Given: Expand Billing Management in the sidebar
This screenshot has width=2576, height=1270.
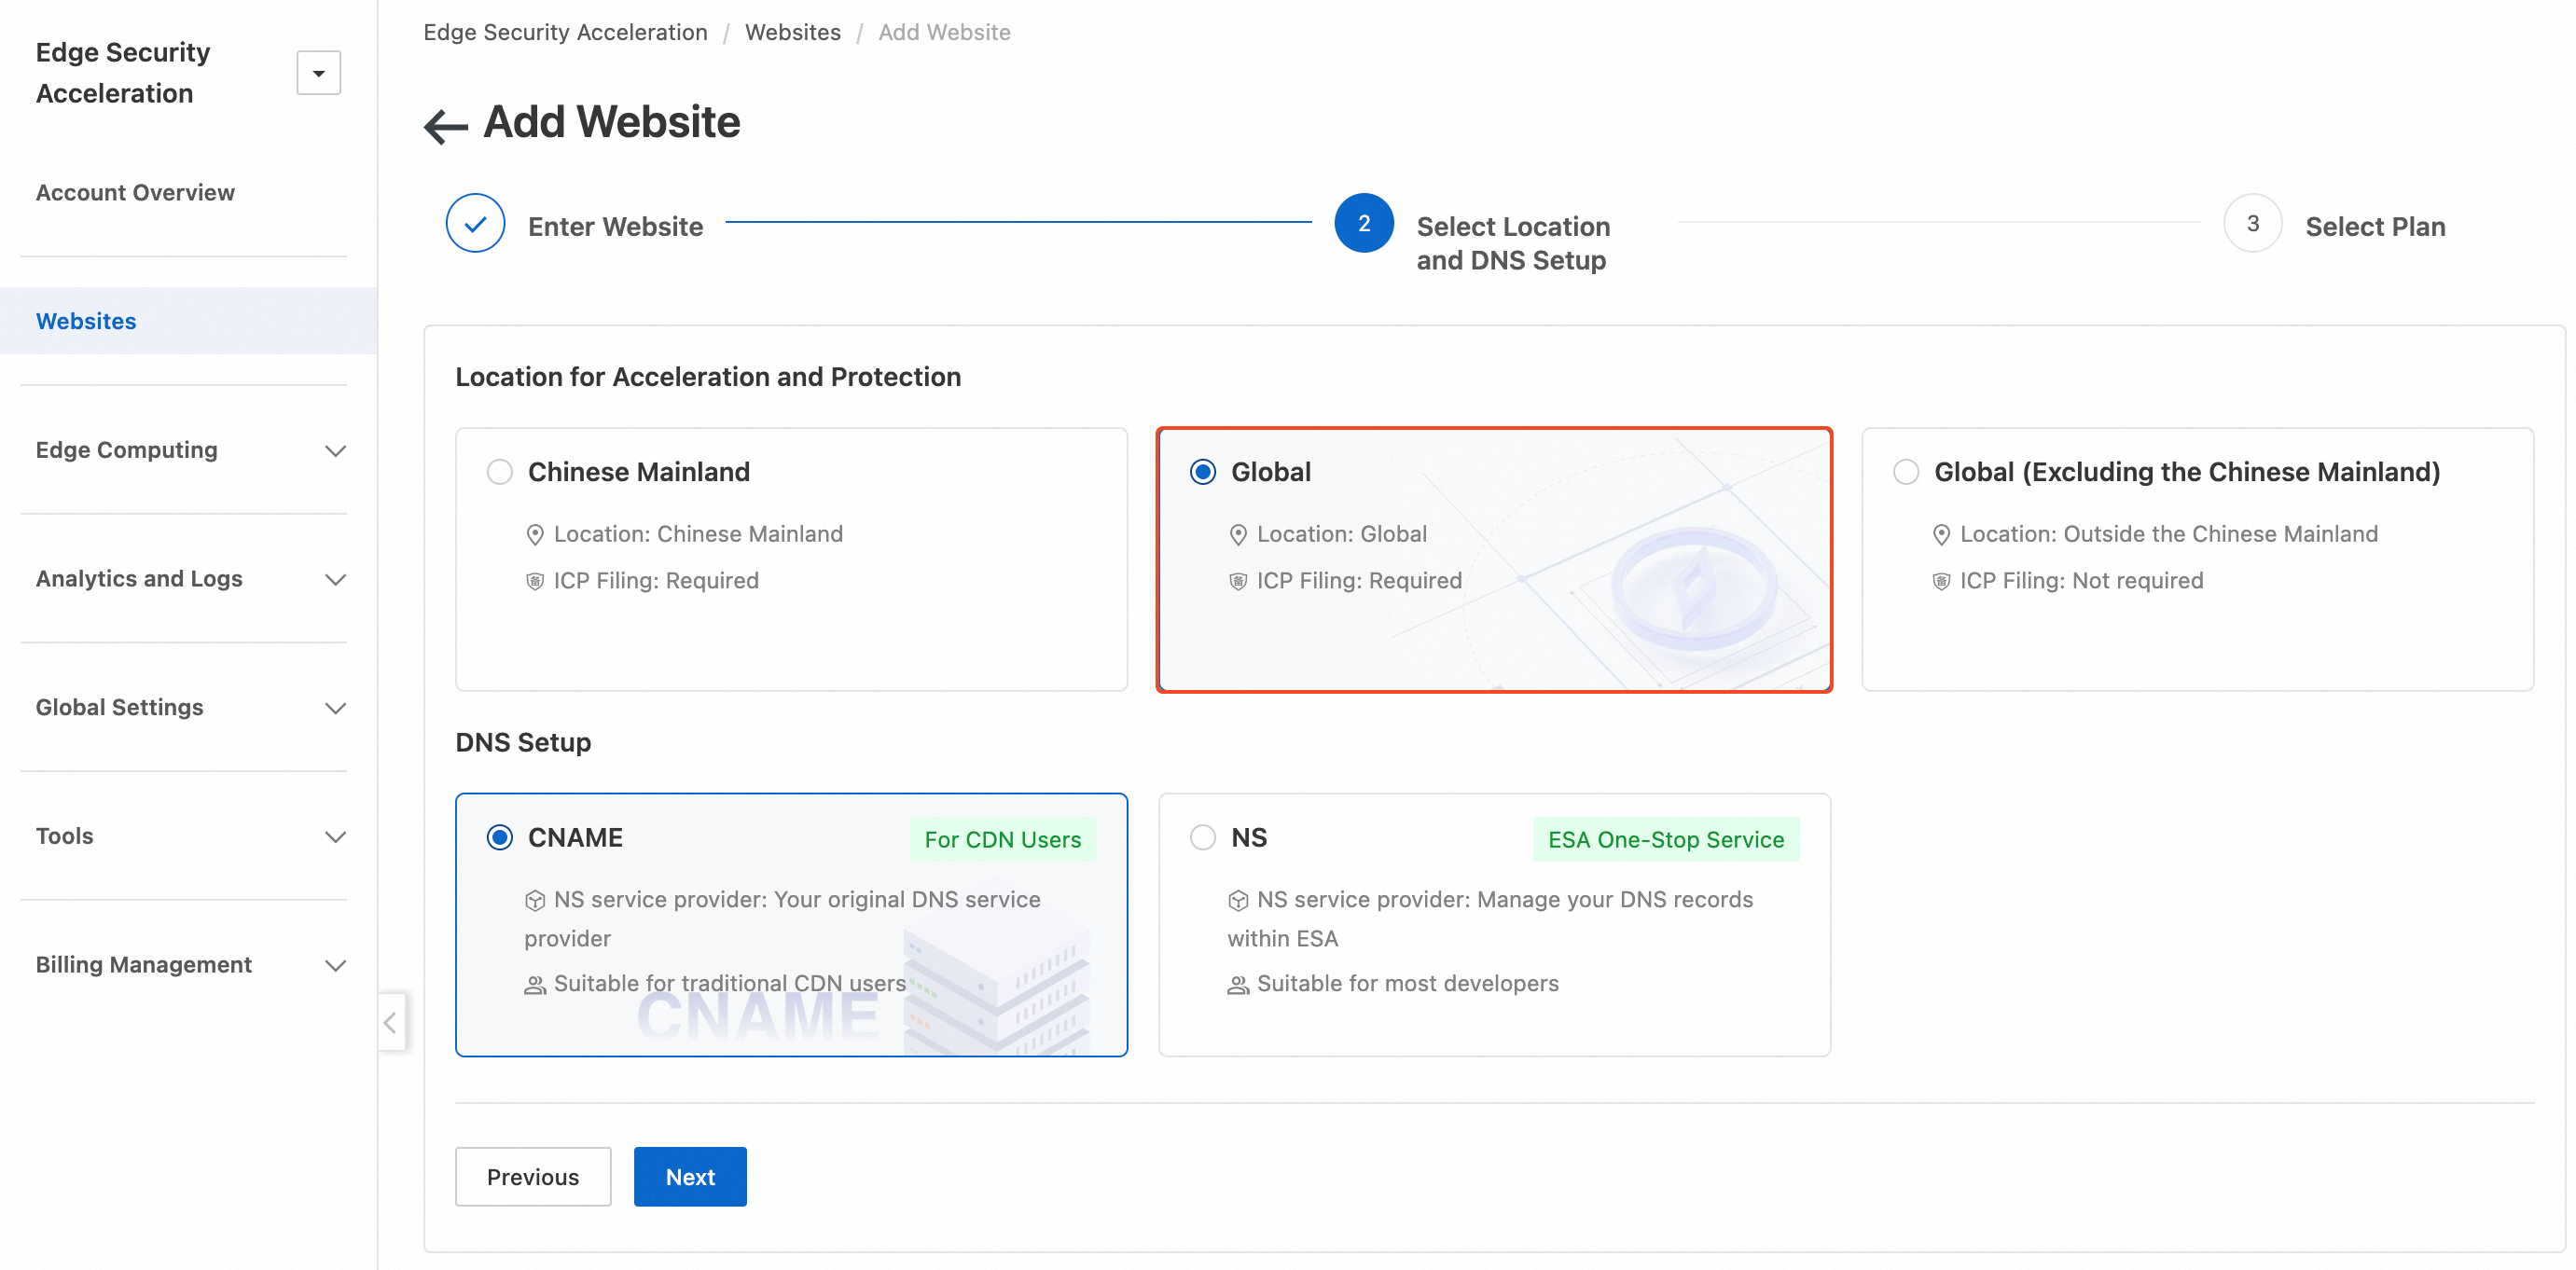Looking at the screenshot, I should coord(335,965).
